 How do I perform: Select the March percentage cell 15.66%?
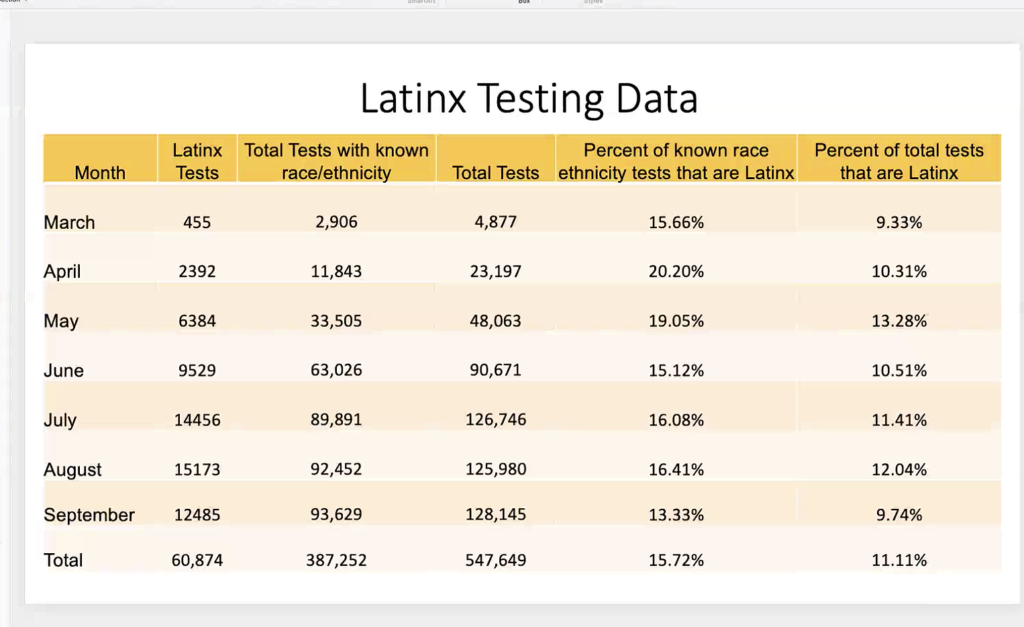(x=676, y=223)
